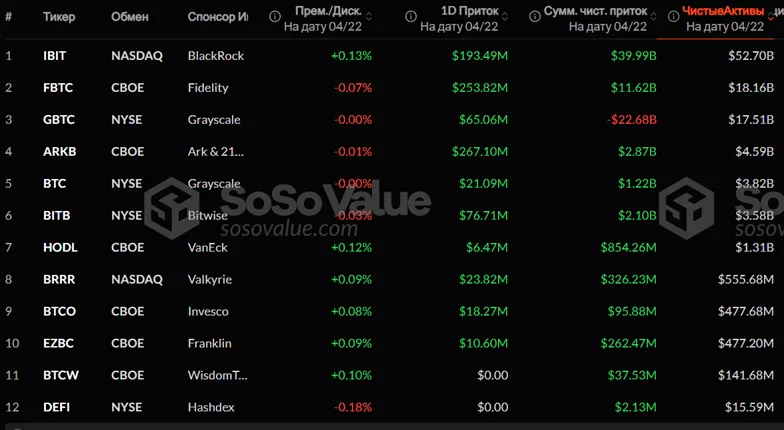
Task: Select the GBTC ticker
Action: [x=57, y=120]
